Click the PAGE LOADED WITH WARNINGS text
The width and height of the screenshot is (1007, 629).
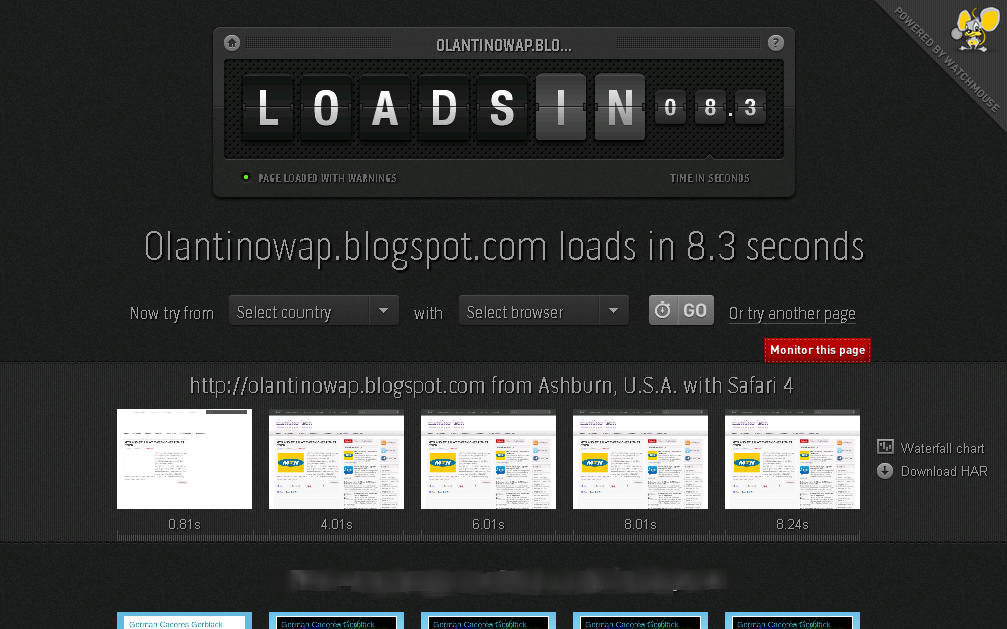pyautogui.click(x=327, y=178)
